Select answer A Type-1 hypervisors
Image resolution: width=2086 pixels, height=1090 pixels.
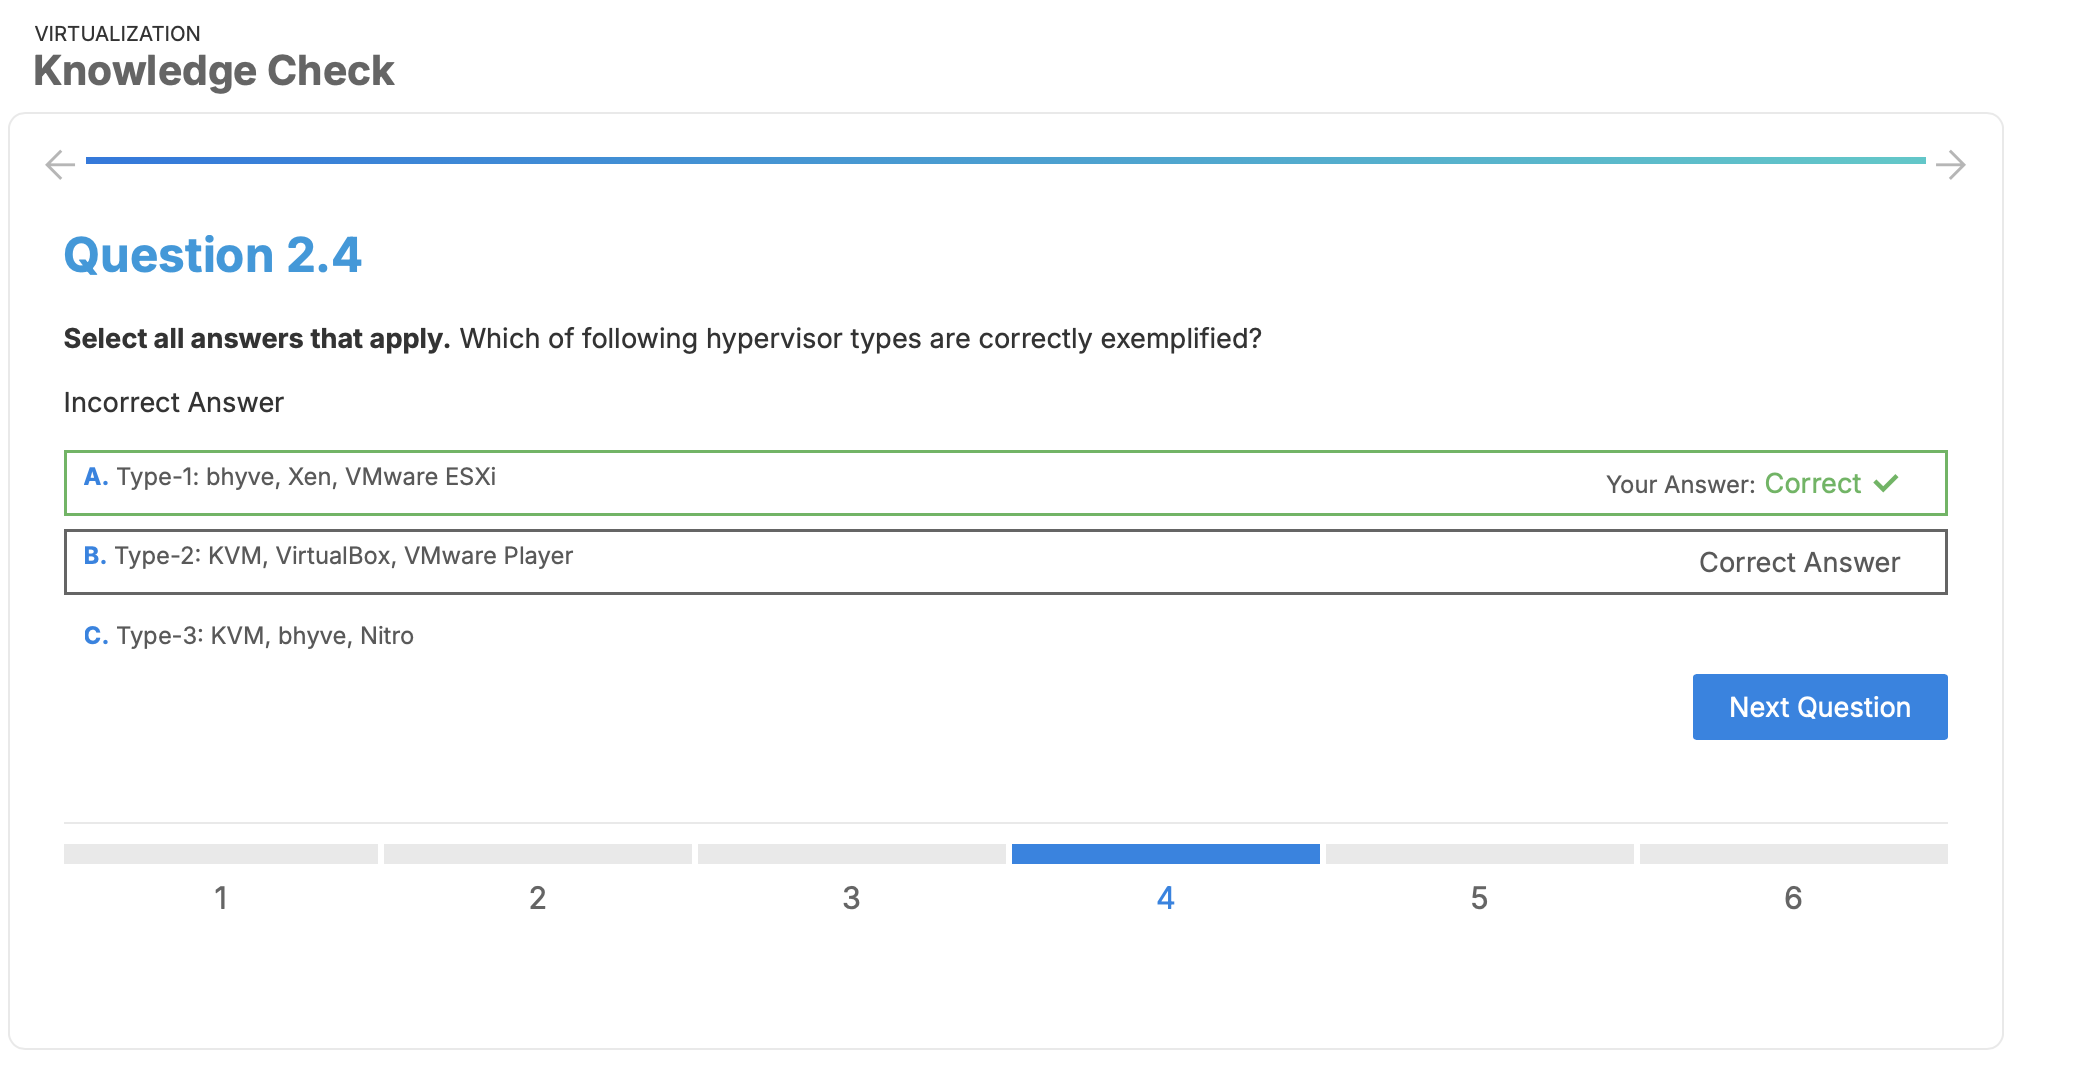305,477
